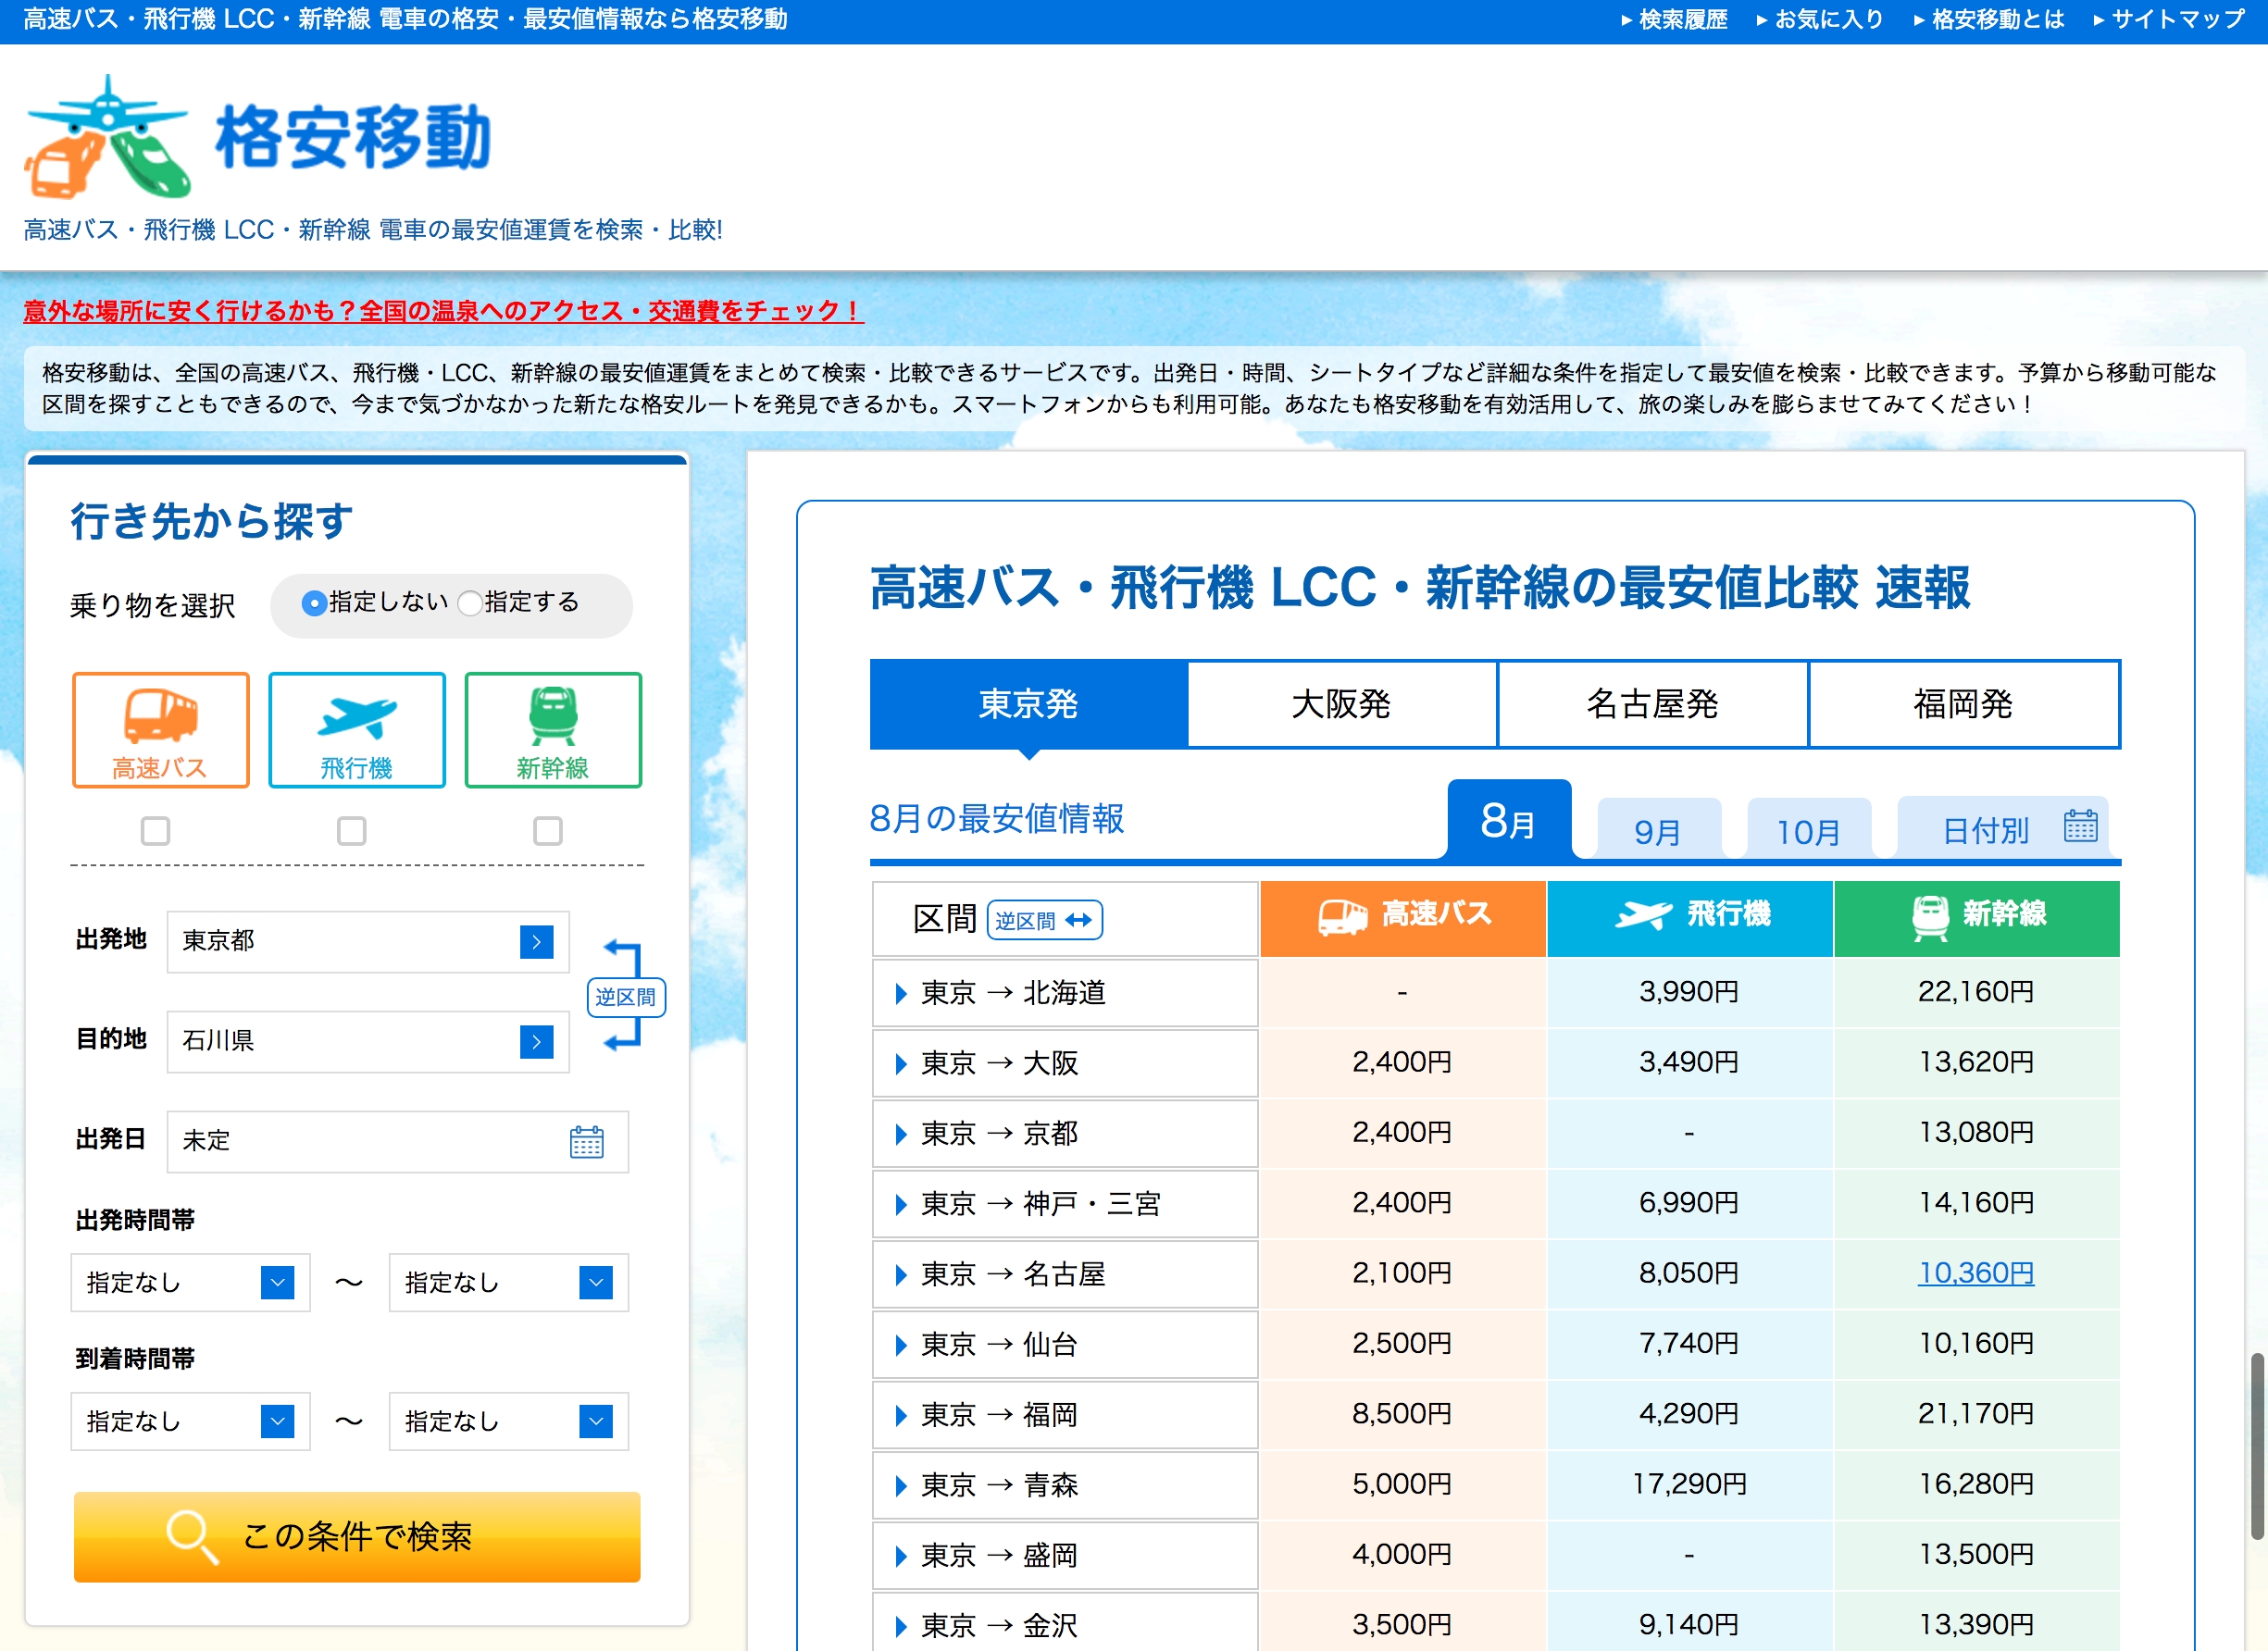
Task: Check the box under 高速バス
Action: 155,830
